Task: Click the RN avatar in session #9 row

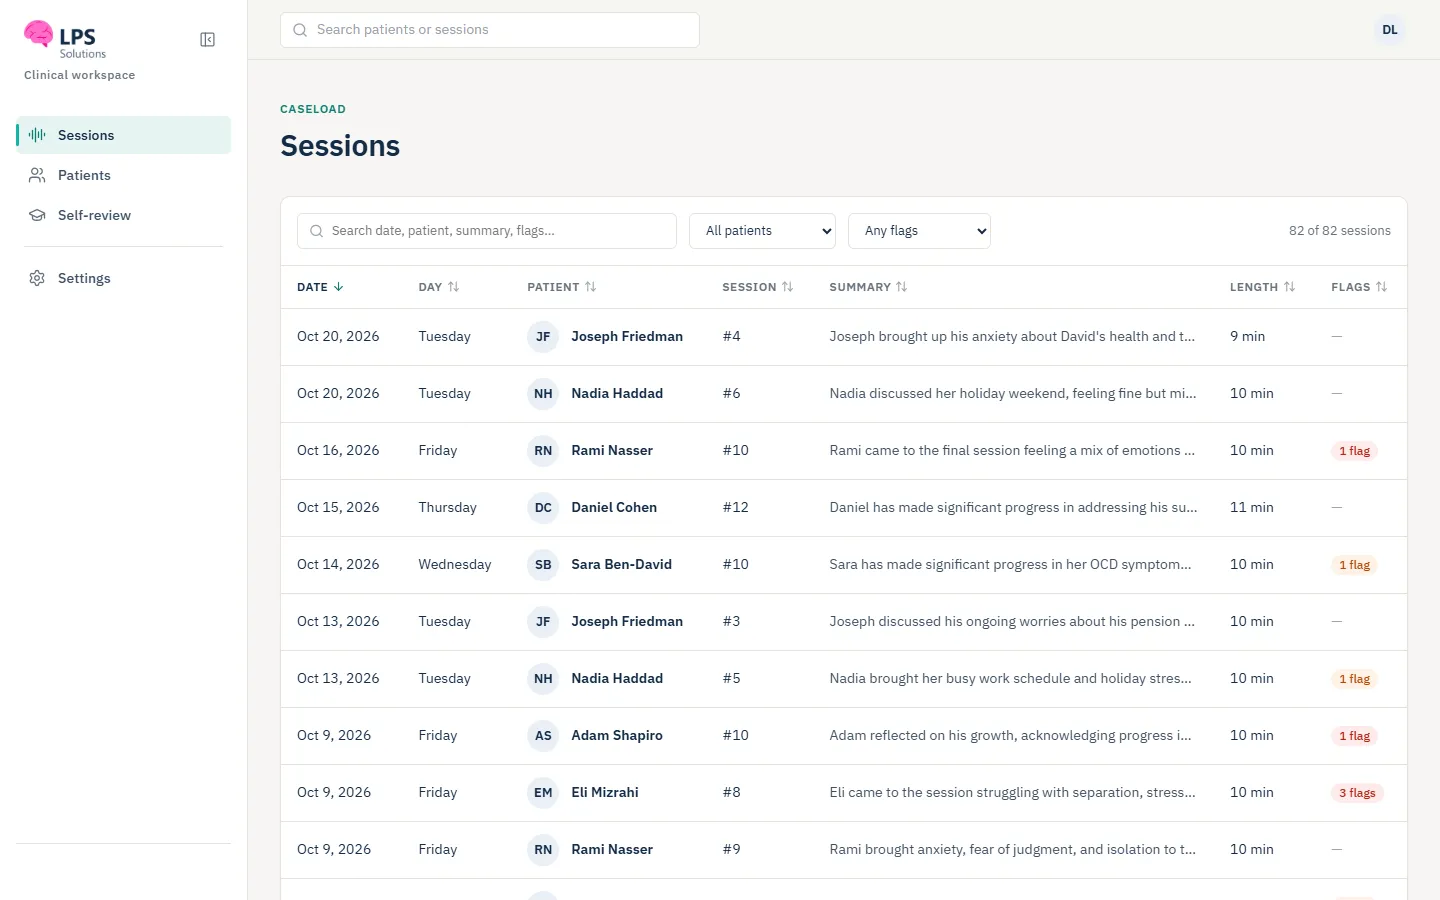Action: [x=543, y=850]
